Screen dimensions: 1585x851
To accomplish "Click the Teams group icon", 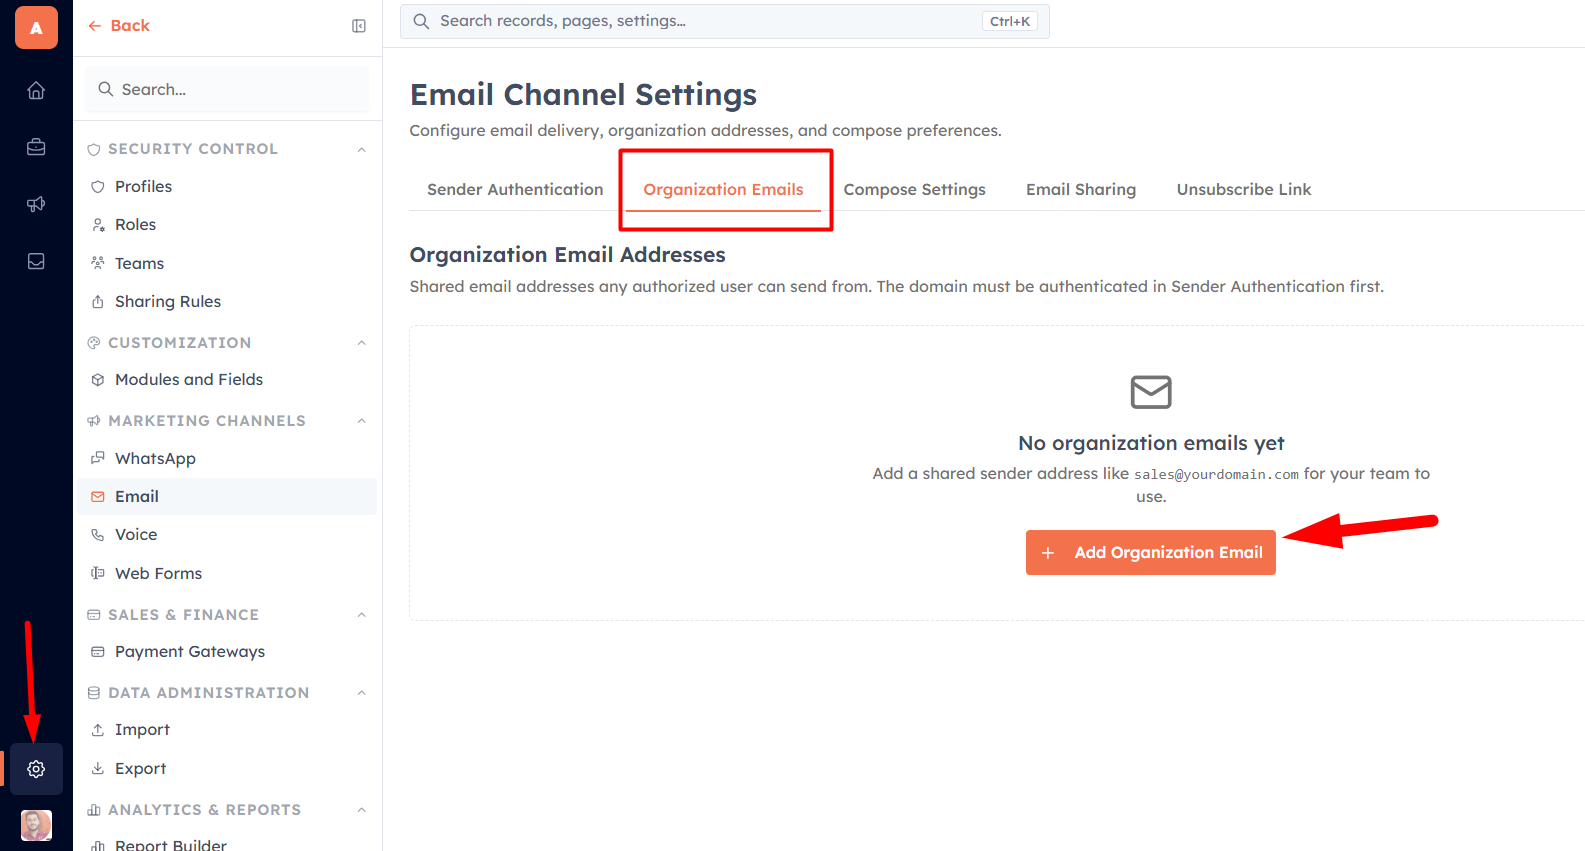I will pos(98,263).
